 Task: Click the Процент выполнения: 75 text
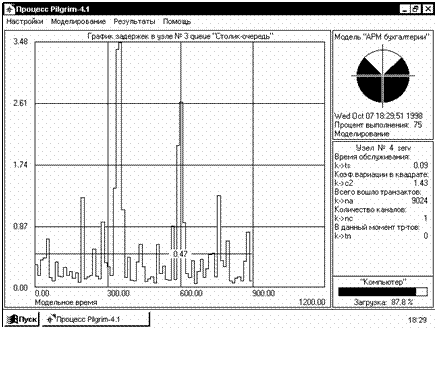point(378,125)
